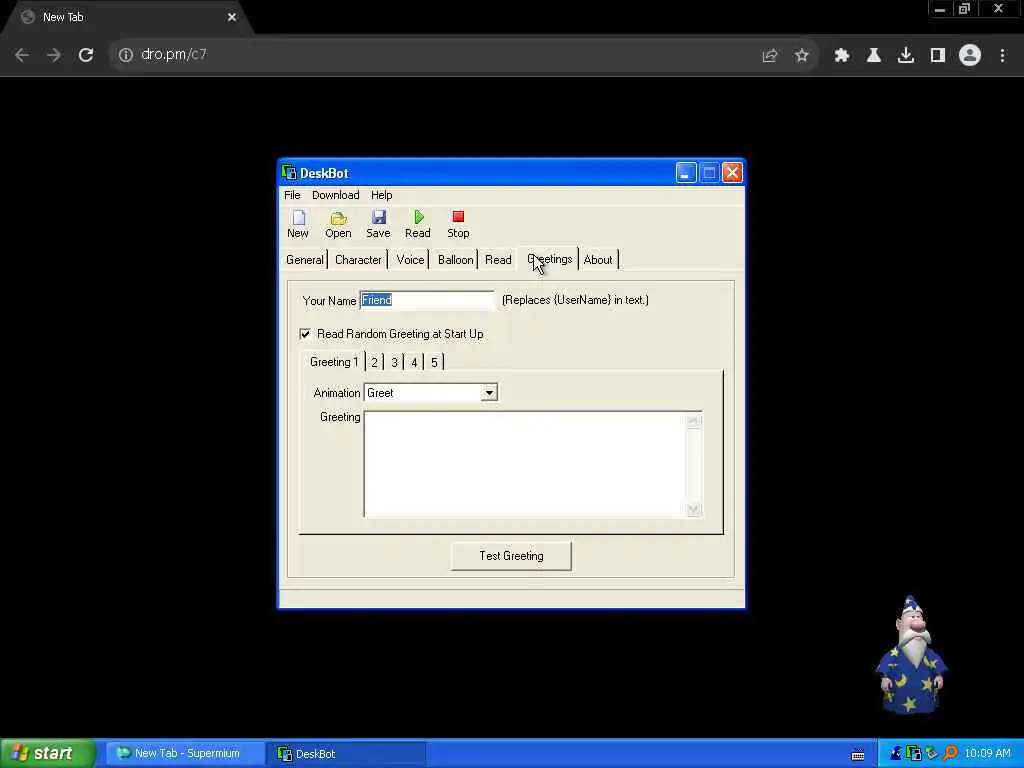Switch to the Voice tab

click(410, 260)
